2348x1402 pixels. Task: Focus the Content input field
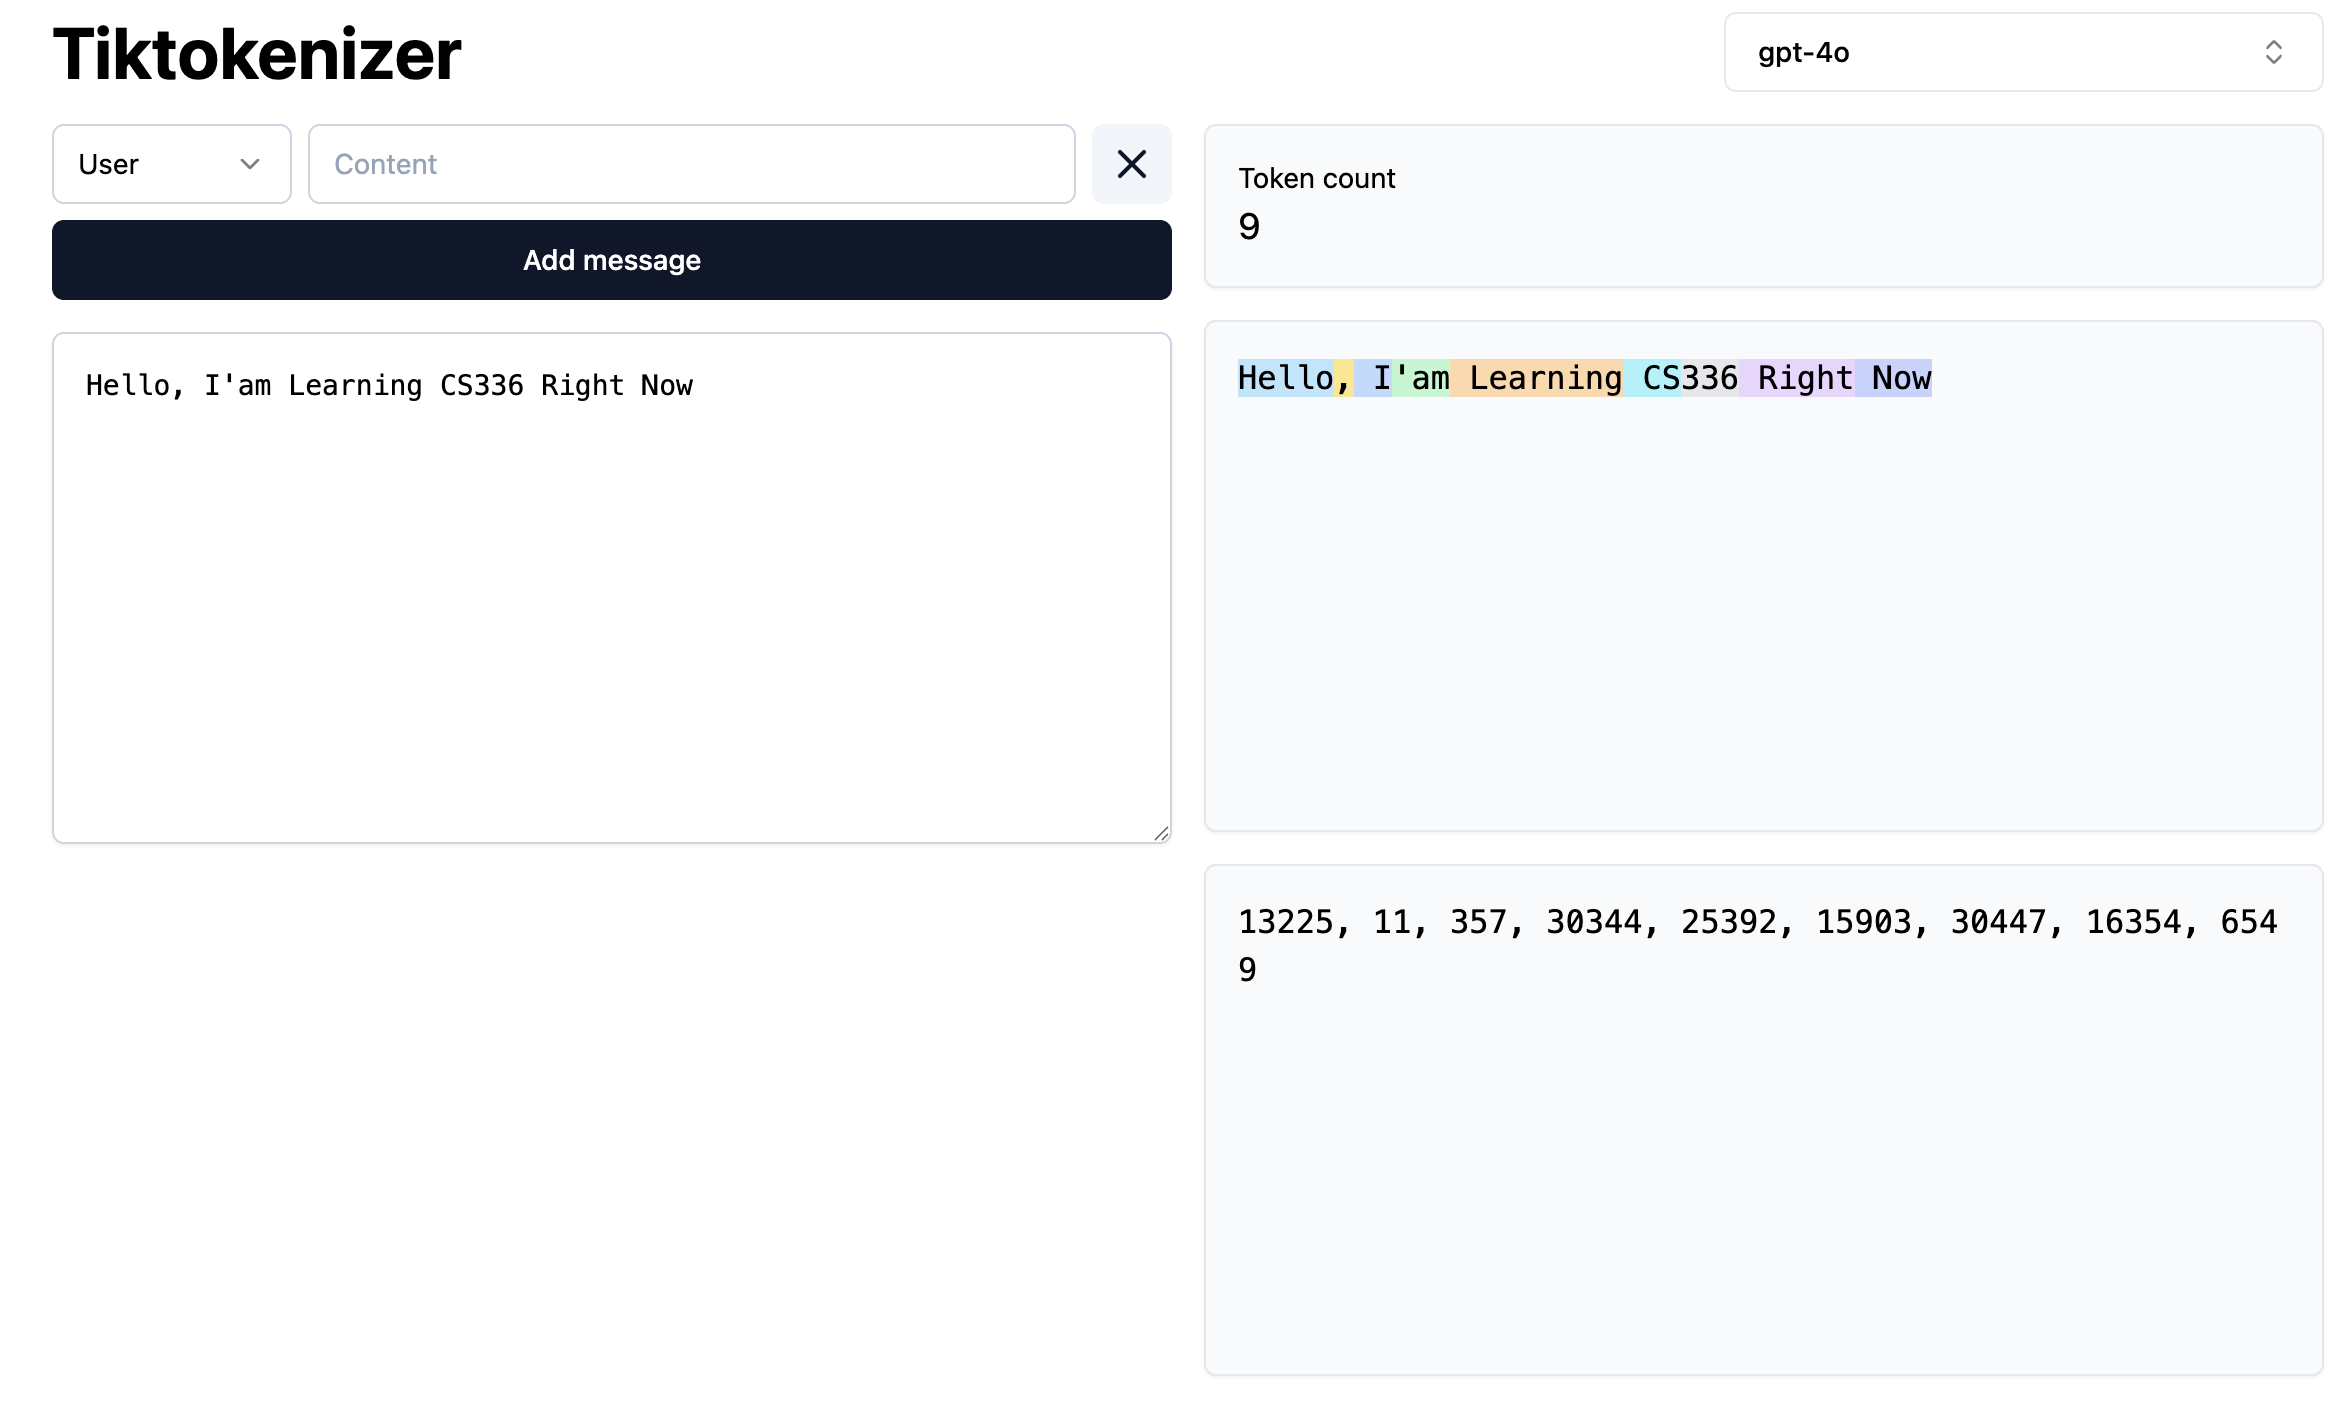click(691, 164)
